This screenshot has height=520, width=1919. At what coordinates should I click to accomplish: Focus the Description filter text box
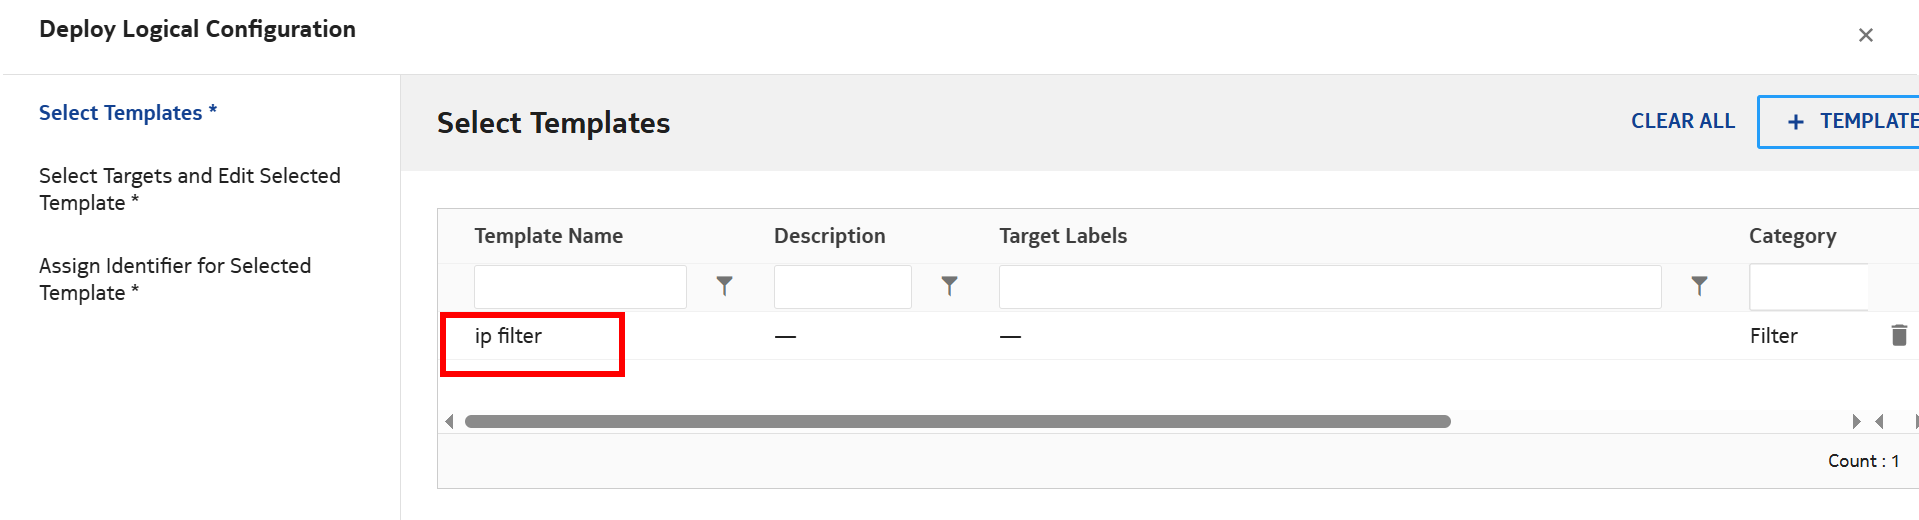842,287
